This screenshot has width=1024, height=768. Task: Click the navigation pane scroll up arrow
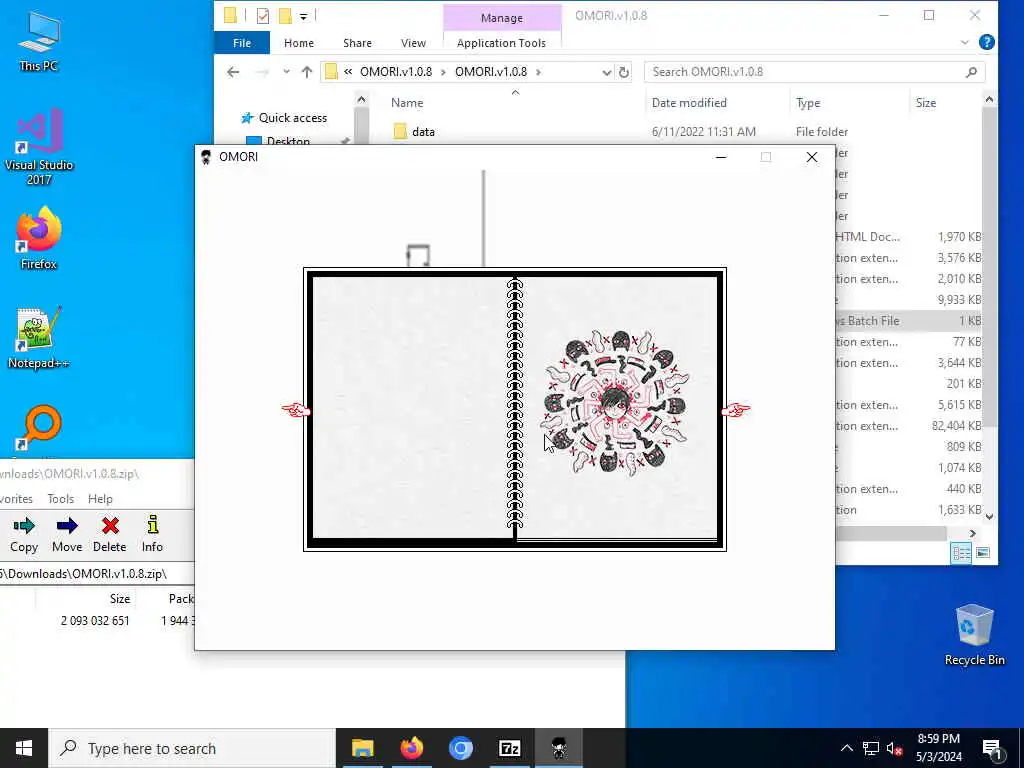pos(361,100)
